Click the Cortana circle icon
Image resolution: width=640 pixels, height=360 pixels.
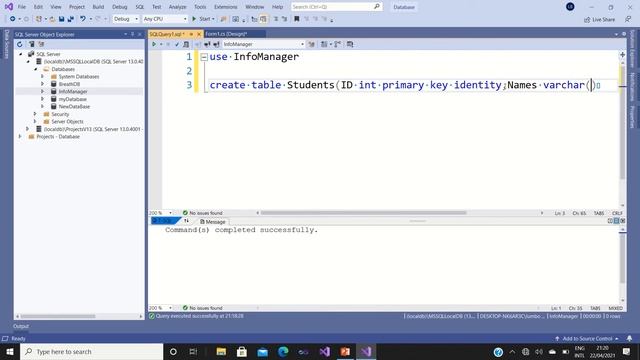173,351
